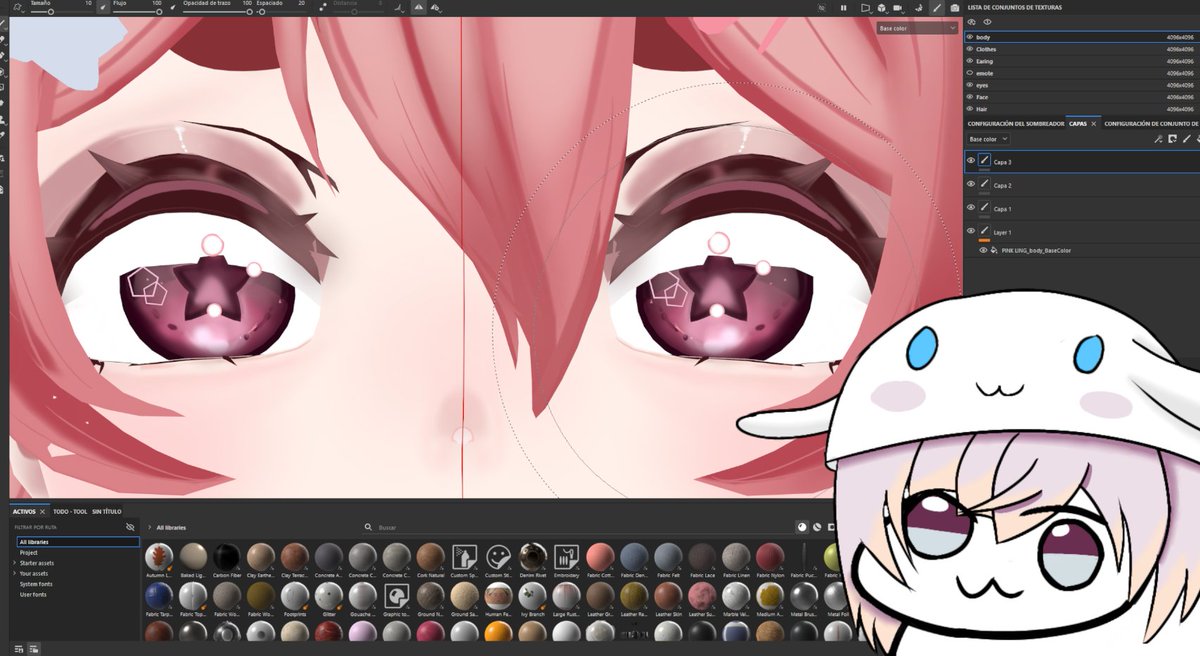Switch to Configuración del sombreador tab
The width and height of the screenshot is (1200, 656).
tap(1014, 123)
